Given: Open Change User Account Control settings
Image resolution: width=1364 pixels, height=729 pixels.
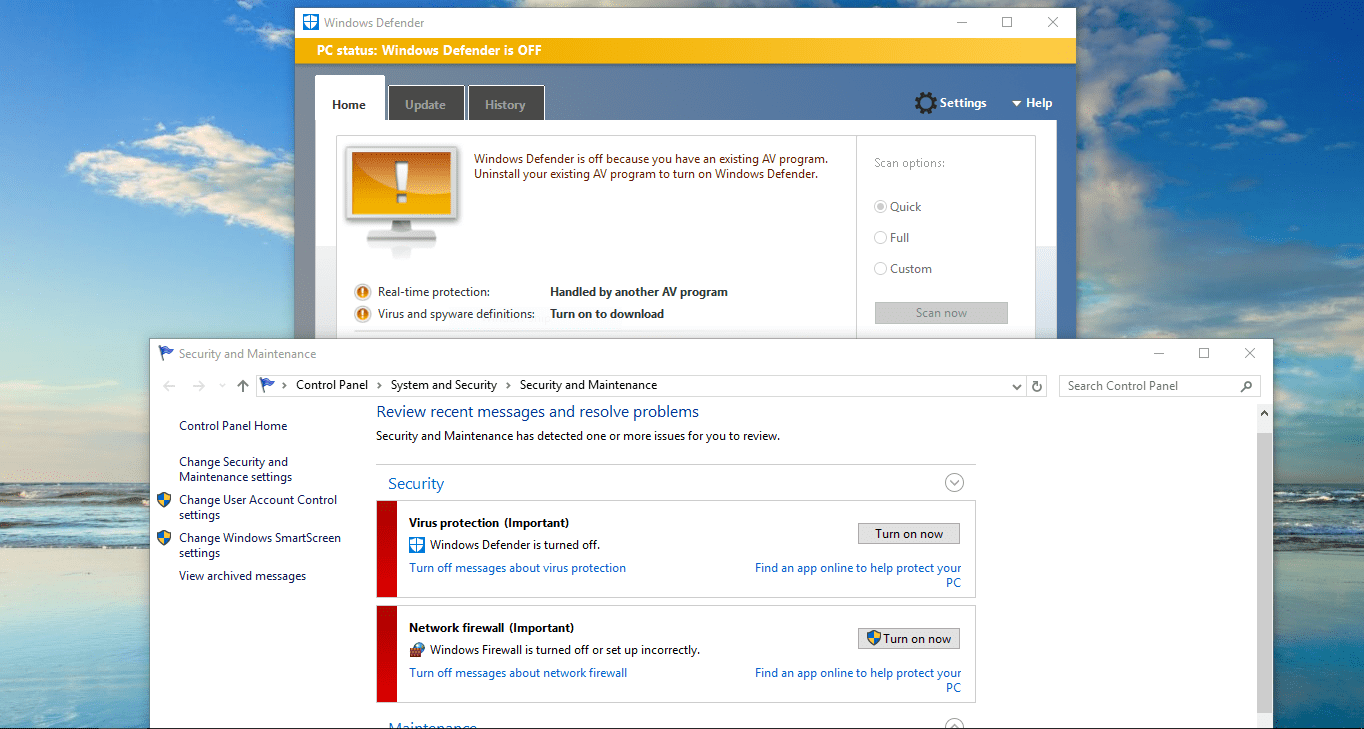Looking at the screenshot, I should 258,507.
